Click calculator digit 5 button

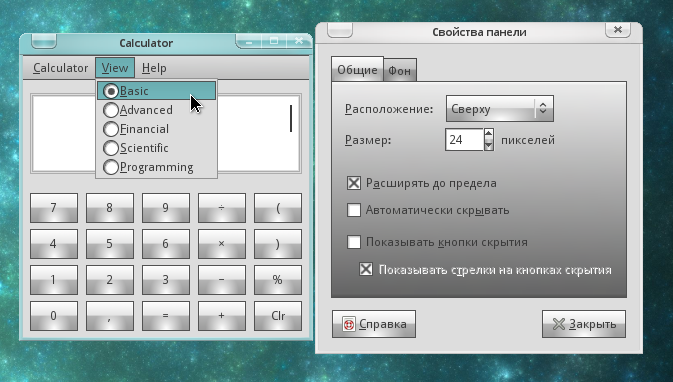(x=110, y=244)
